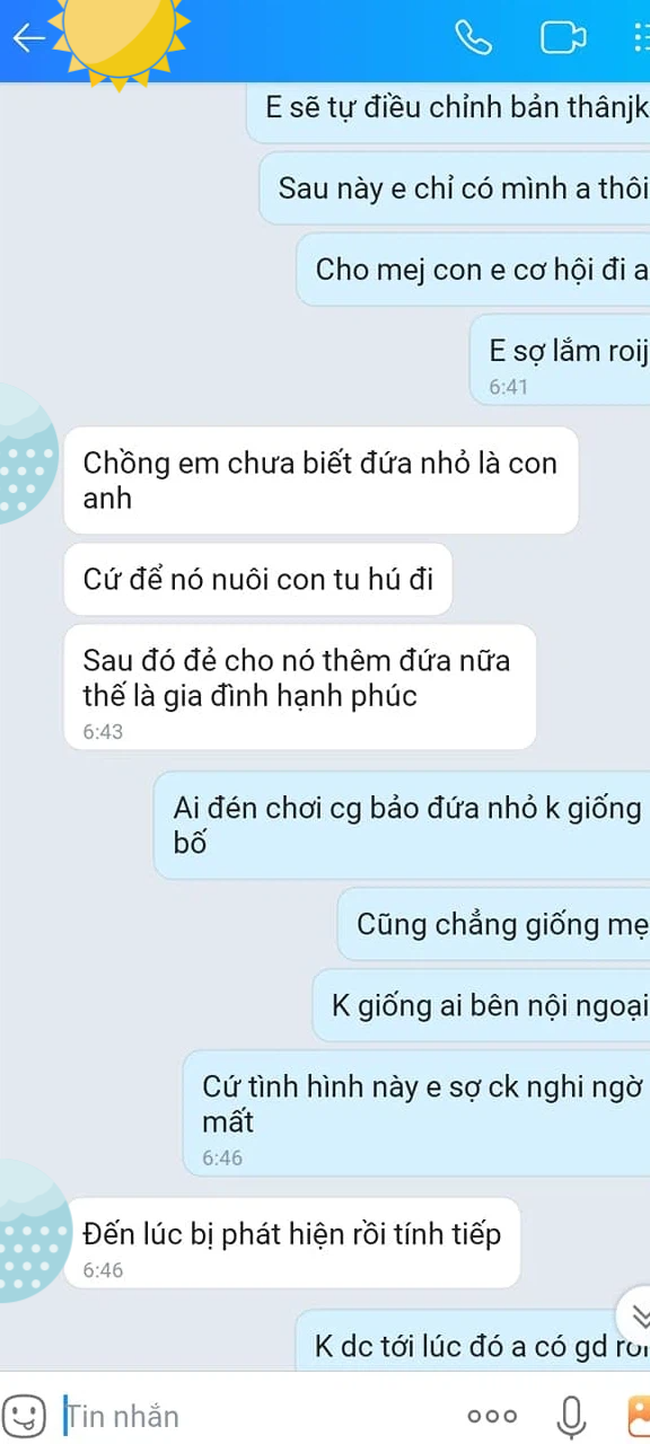Open the emoji sticker picker
Viewport: 650px width, 1444px height.
coord(27,1415)
